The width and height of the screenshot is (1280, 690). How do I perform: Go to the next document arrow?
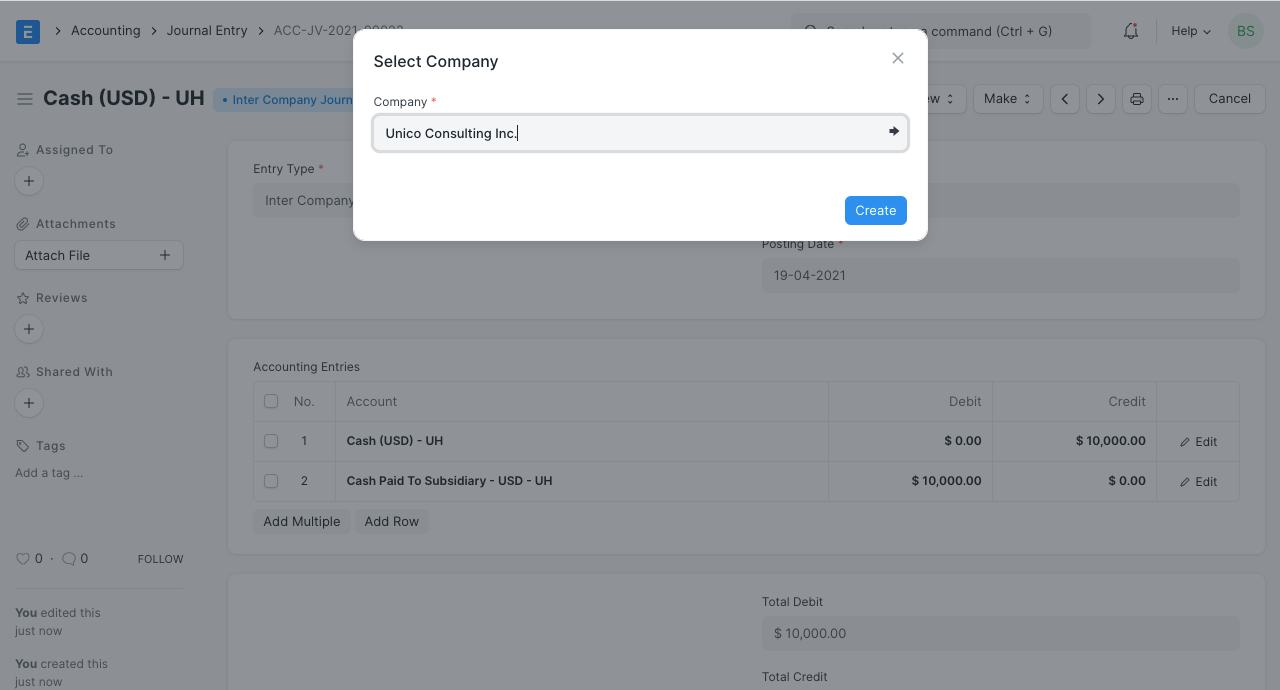click(1101, 99)
